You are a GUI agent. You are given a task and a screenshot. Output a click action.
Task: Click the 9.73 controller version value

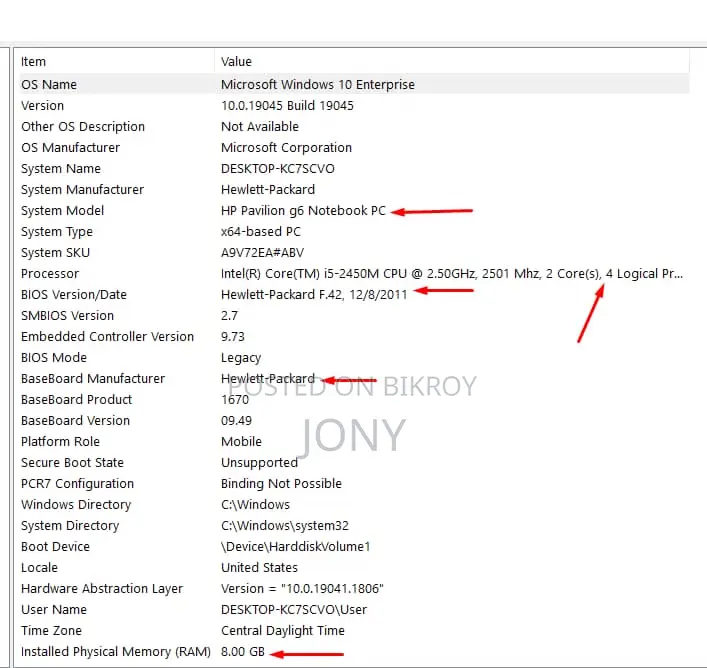[233, 337]
